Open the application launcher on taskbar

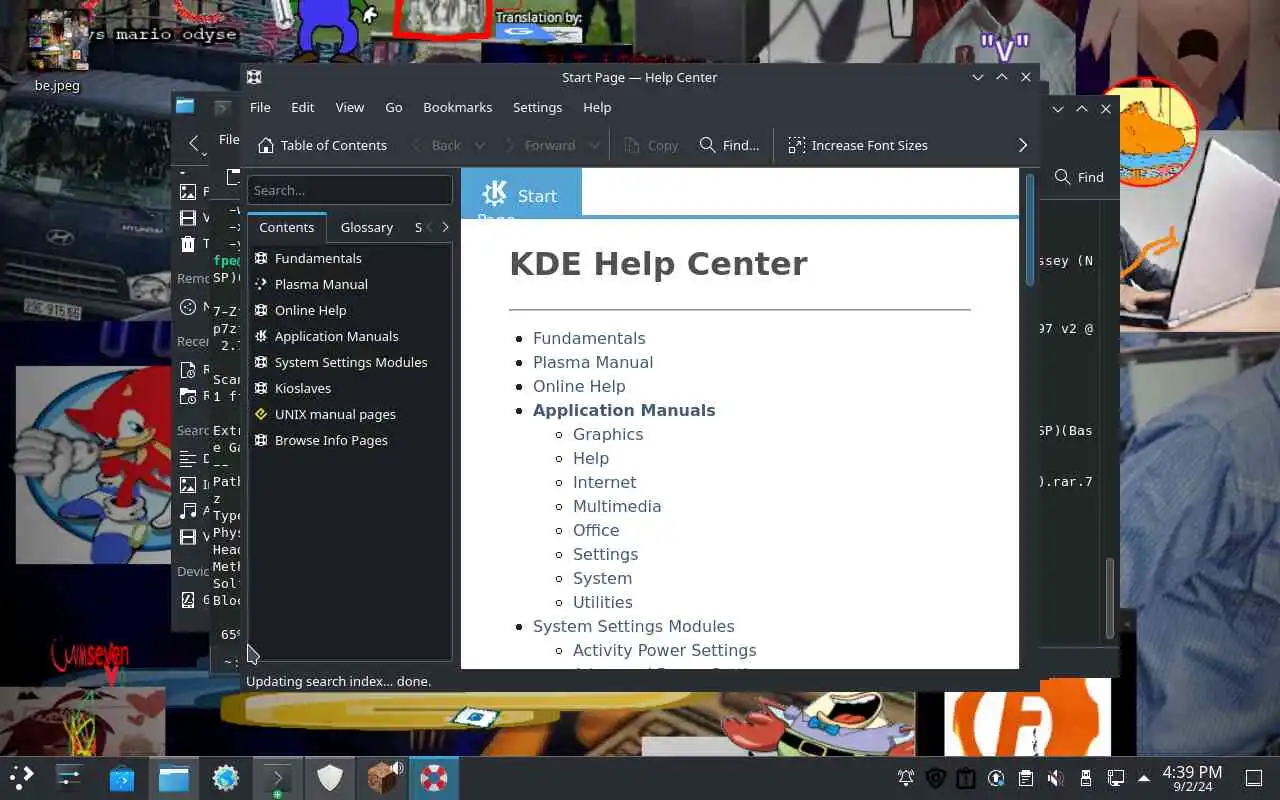22,777
